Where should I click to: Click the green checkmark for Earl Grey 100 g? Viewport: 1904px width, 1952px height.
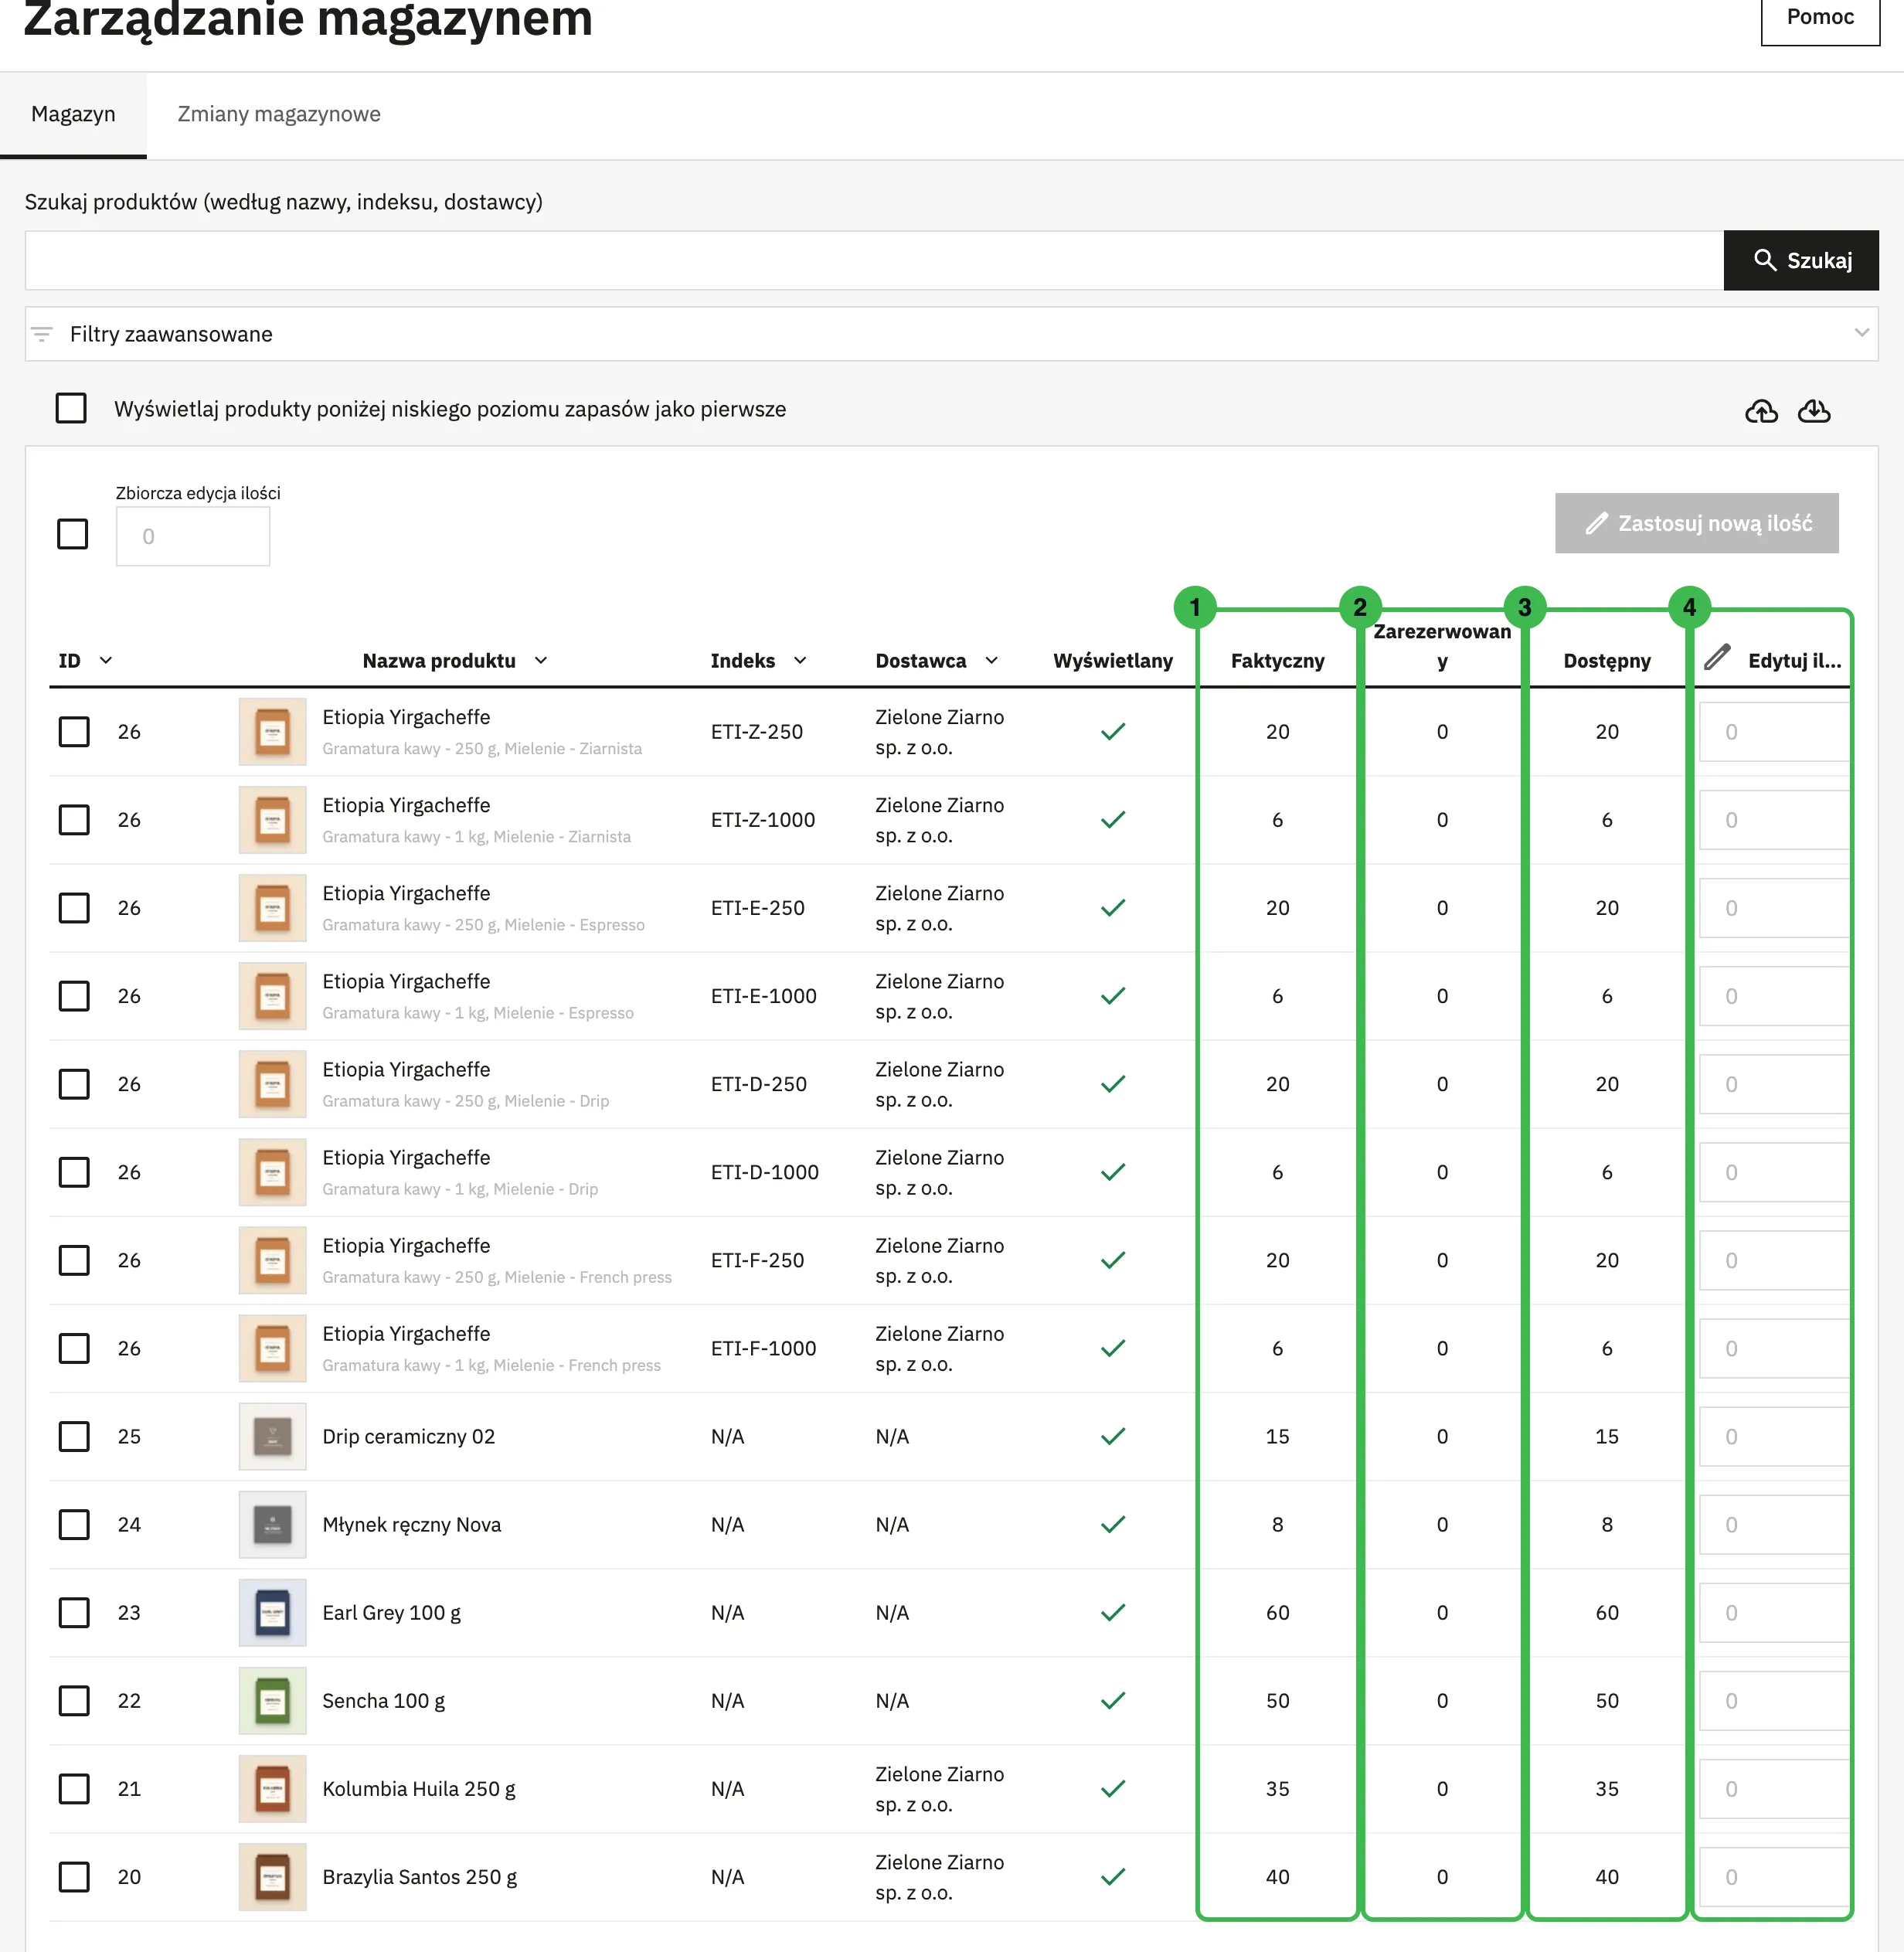tap(1113, 1612)
